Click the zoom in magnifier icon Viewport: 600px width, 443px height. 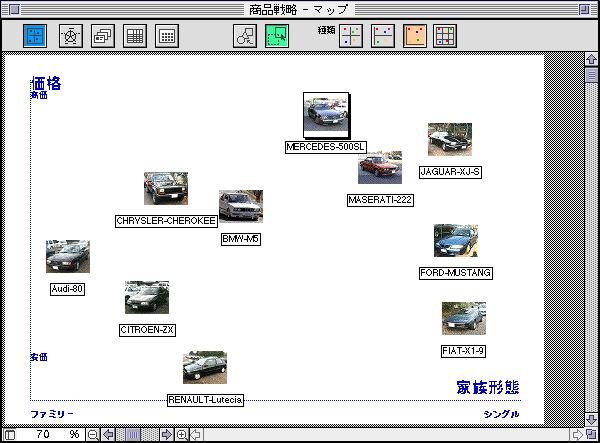[x=182, y=435]
